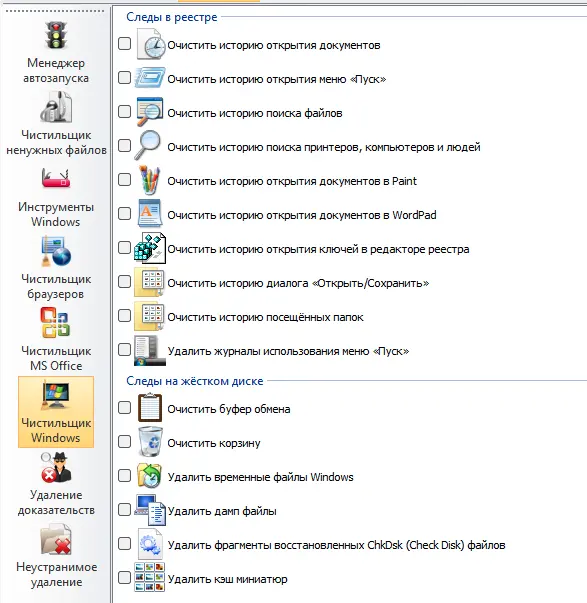Image resolution: width=587 pixels, height=603 pixels.
Task: Toggle Очистить историю открытия документов в Paint
Action: [x=124, y=180]
